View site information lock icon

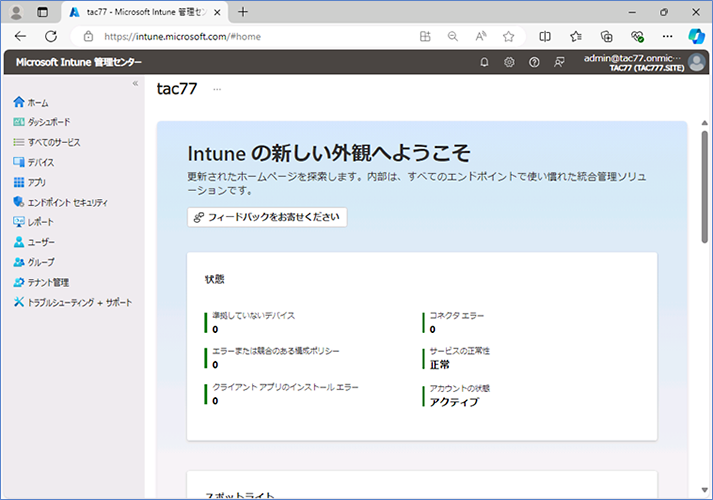(89, 36)
